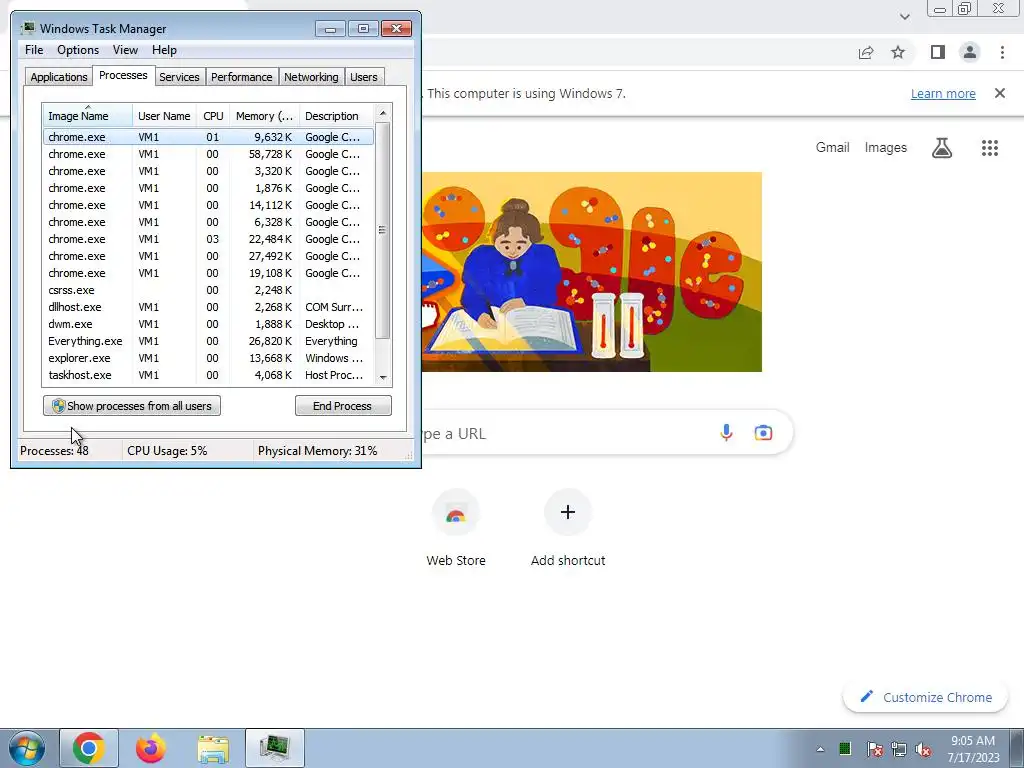Dismiss the Windows 7 notification bar

999,93
